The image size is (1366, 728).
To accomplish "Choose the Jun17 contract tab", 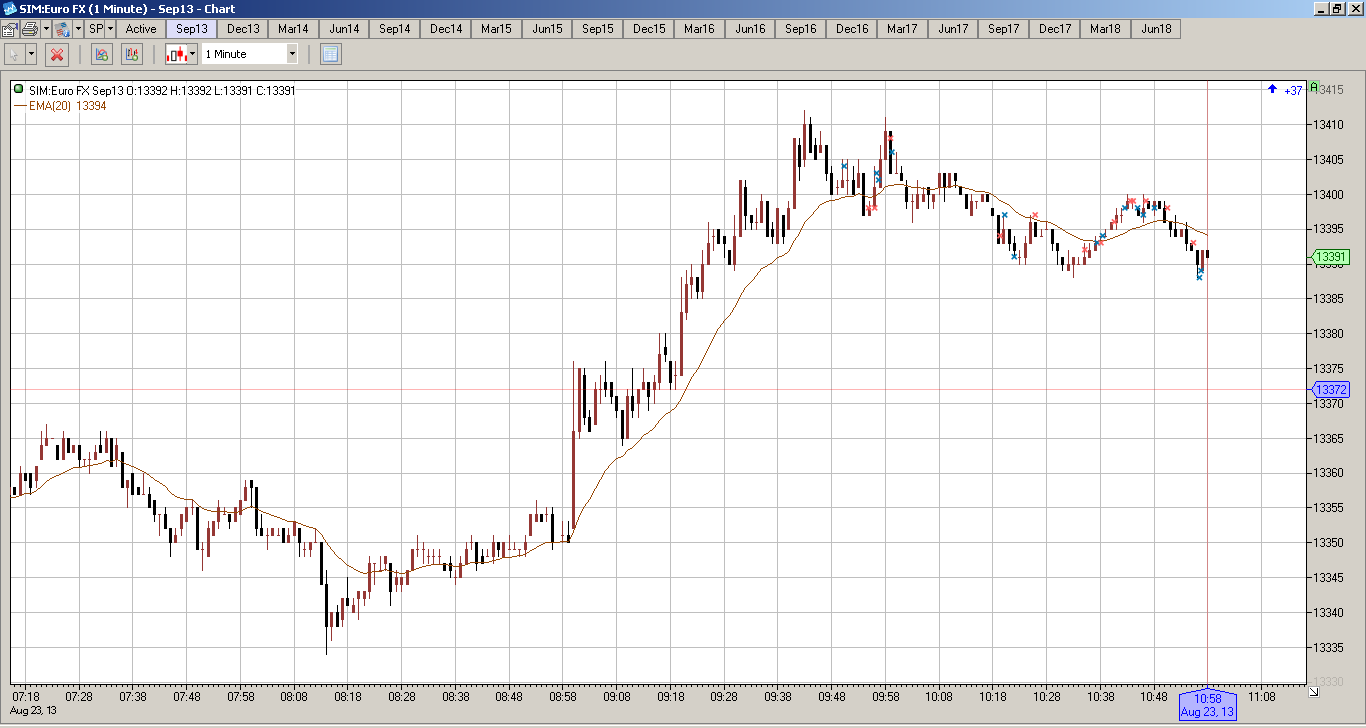I will [x=953, y=29].
